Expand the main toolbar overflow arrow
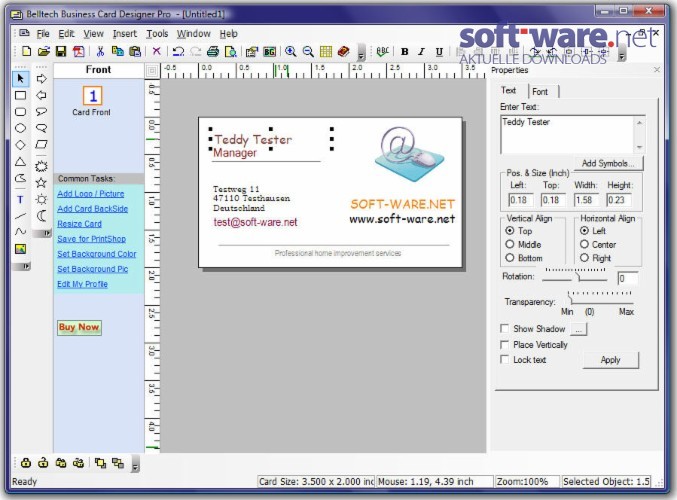The width and height of the screenshot is (677, 500). [361, 53]
